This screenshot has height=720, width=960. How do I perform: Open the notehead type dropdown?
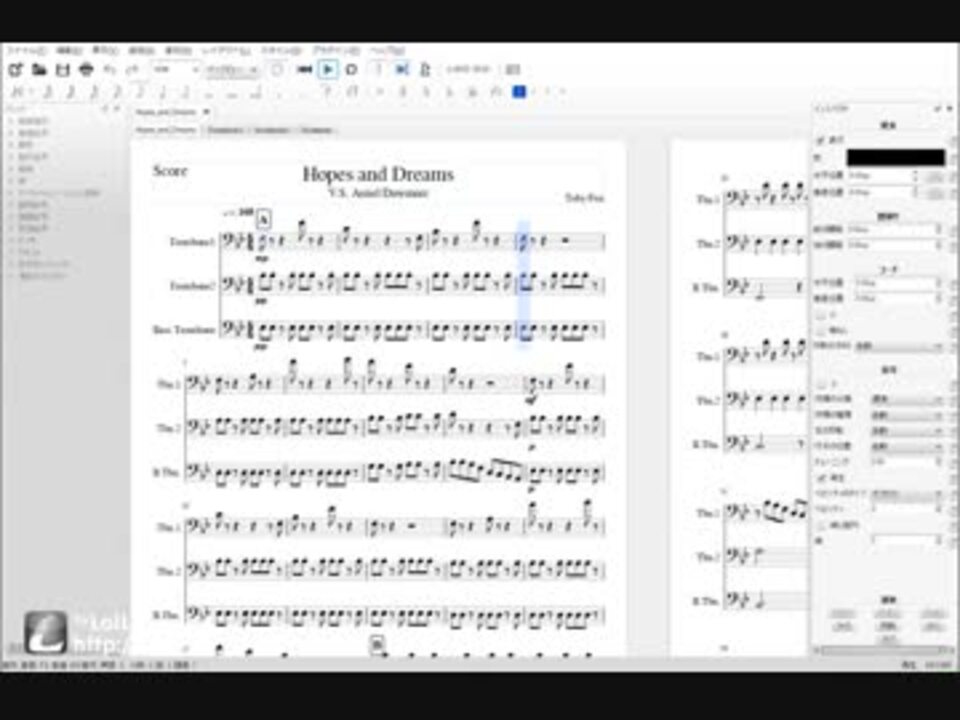907,414
